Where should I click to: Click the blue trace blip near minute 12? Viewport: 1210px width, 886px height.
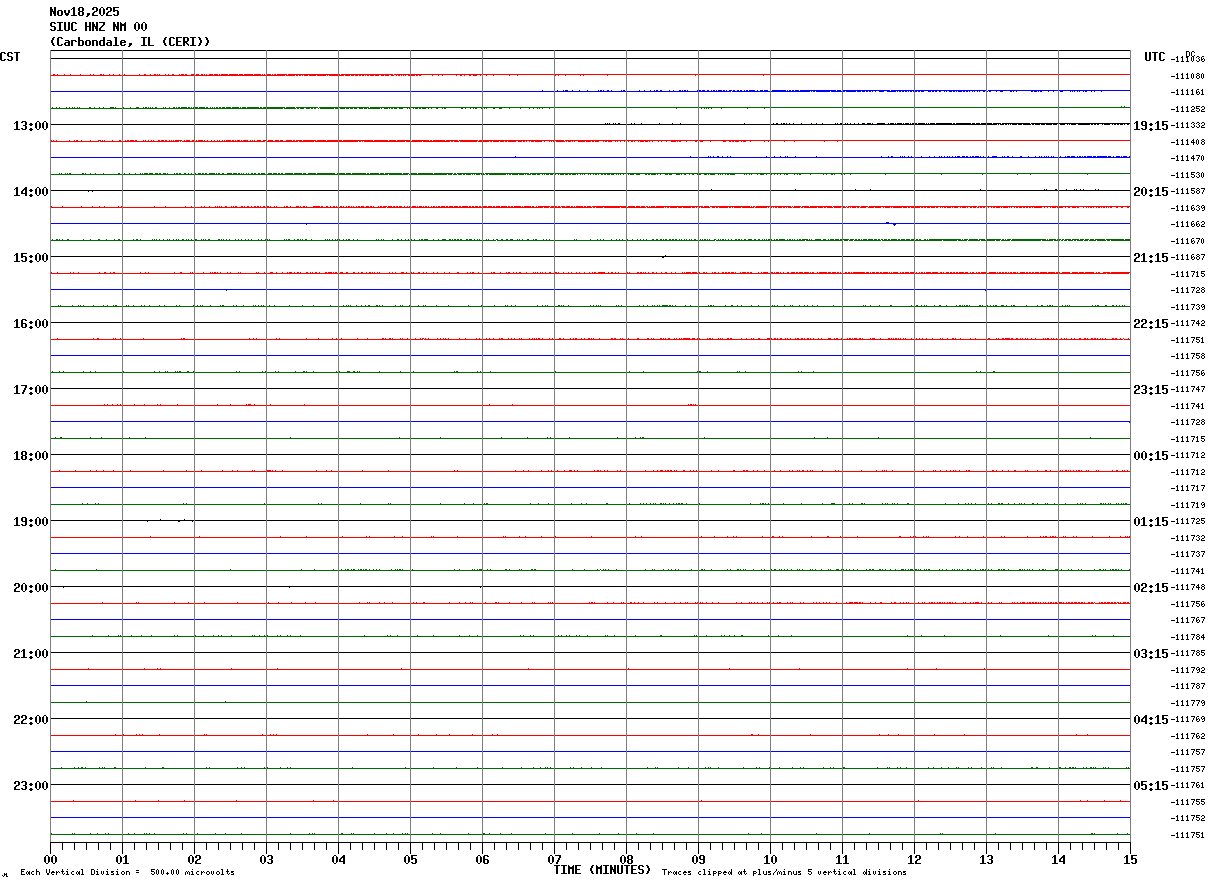tap(890, 224)
